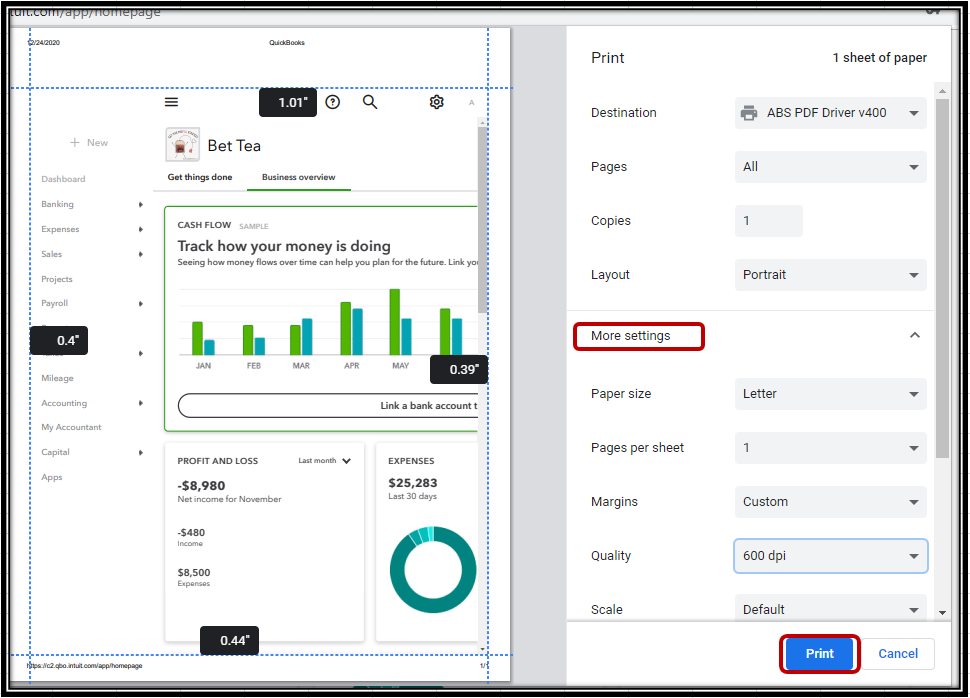Open the Layout dropdown set to Portrait

coord(830,275)
